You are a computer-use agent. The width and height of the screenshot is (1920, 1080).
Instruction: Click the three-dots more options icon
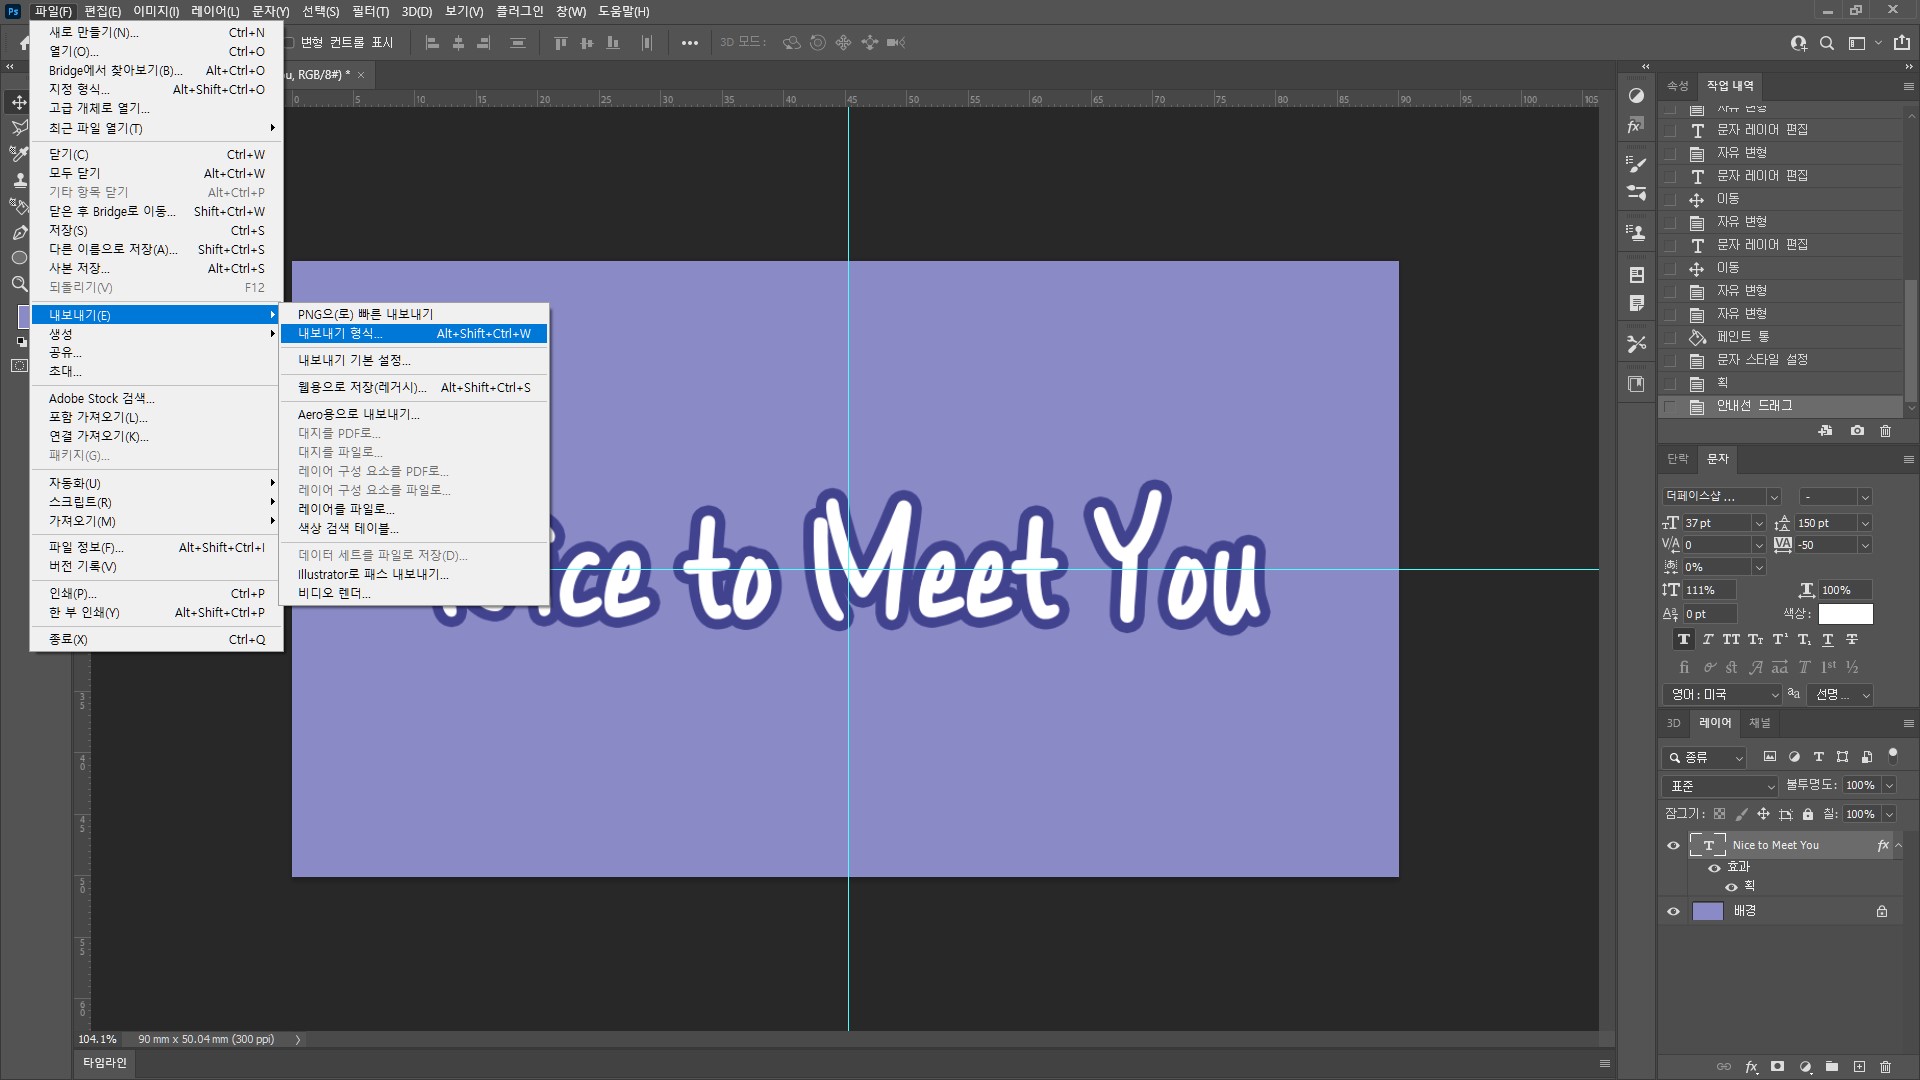point(689,43)
